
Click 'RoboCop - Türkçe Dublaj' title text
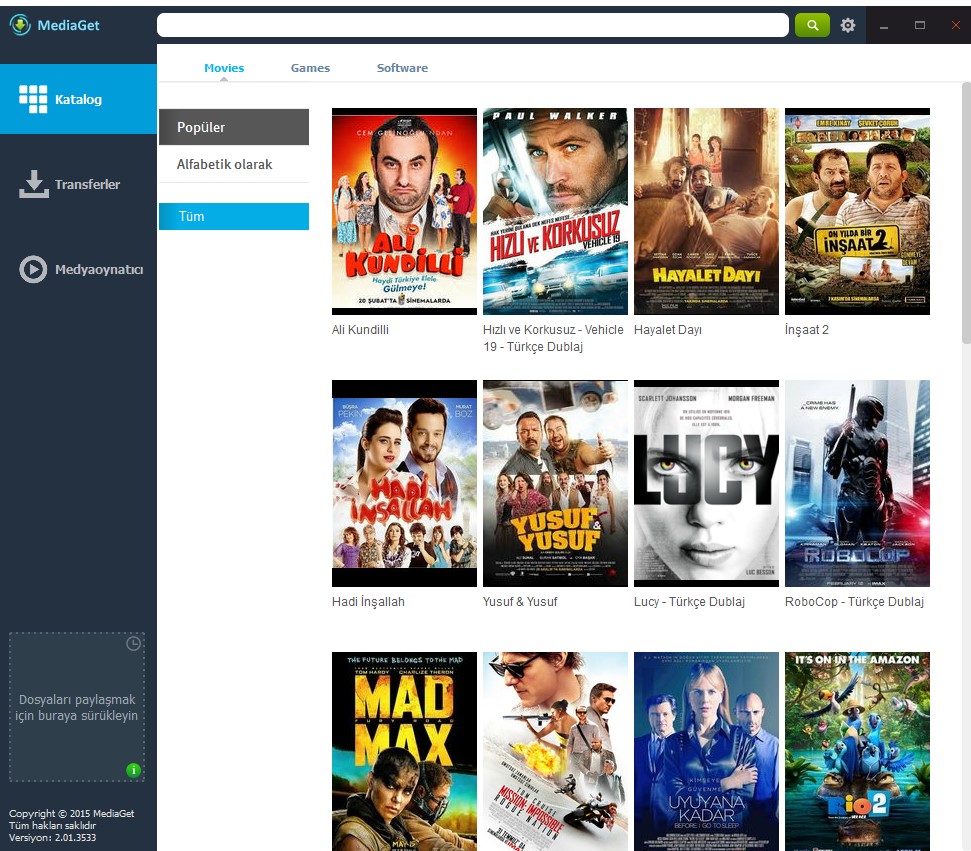(855, 601)
